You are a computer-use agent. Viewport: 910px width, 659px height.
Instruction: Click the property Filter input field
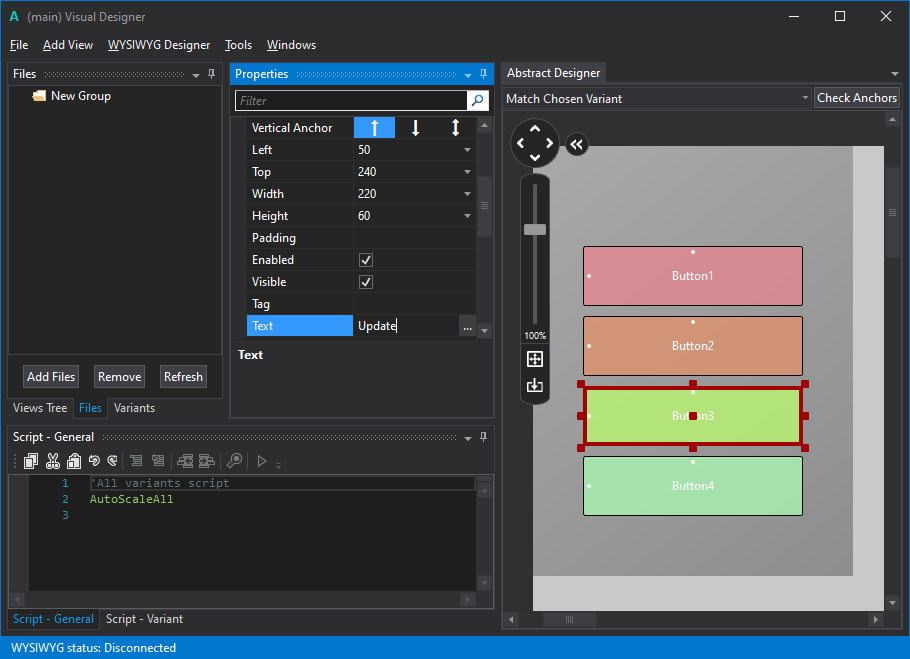pyautogui.click(x=350, y=101)
